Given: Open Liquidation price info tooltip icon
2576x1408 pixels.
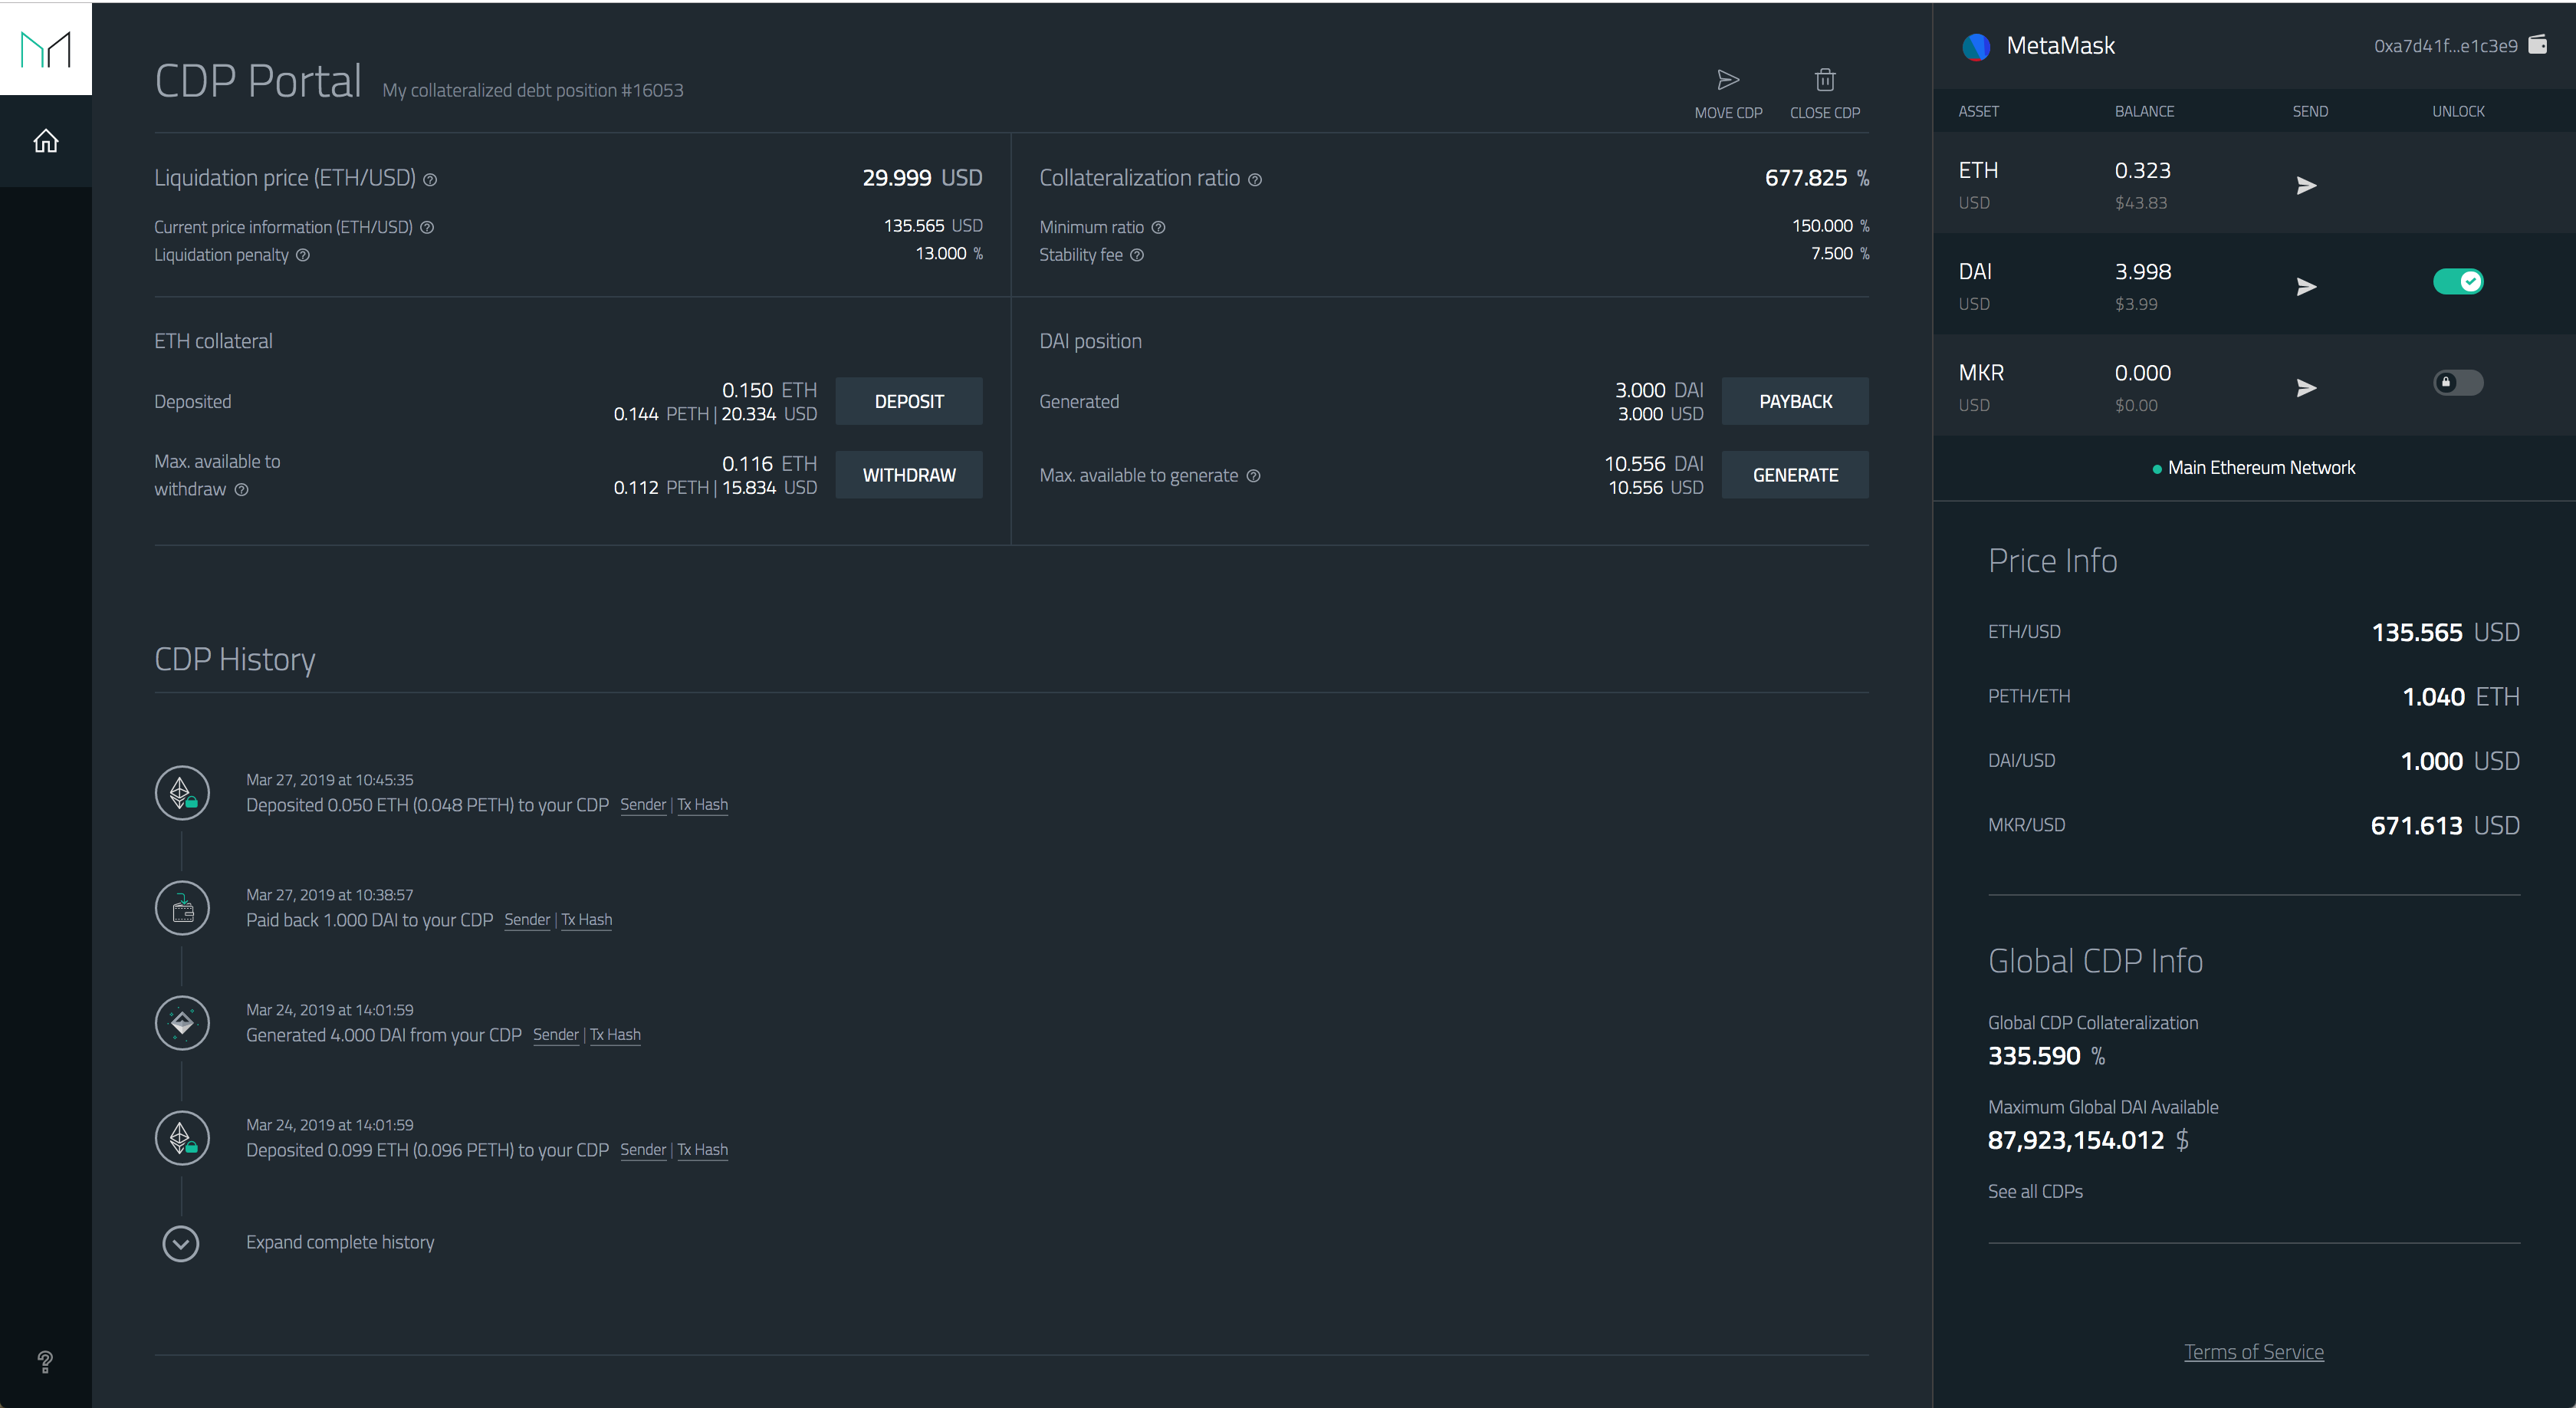Looking at the screenshot, I should point(430,180).
